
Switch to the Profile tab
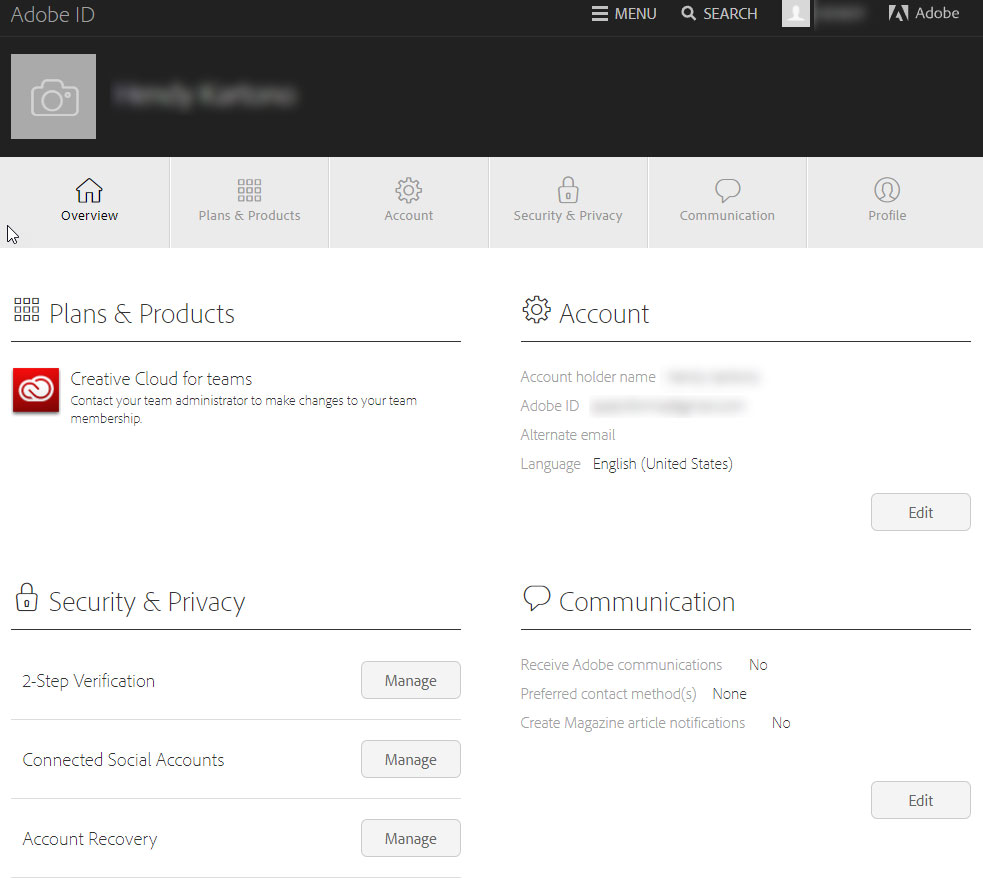(x=895, y=202)
